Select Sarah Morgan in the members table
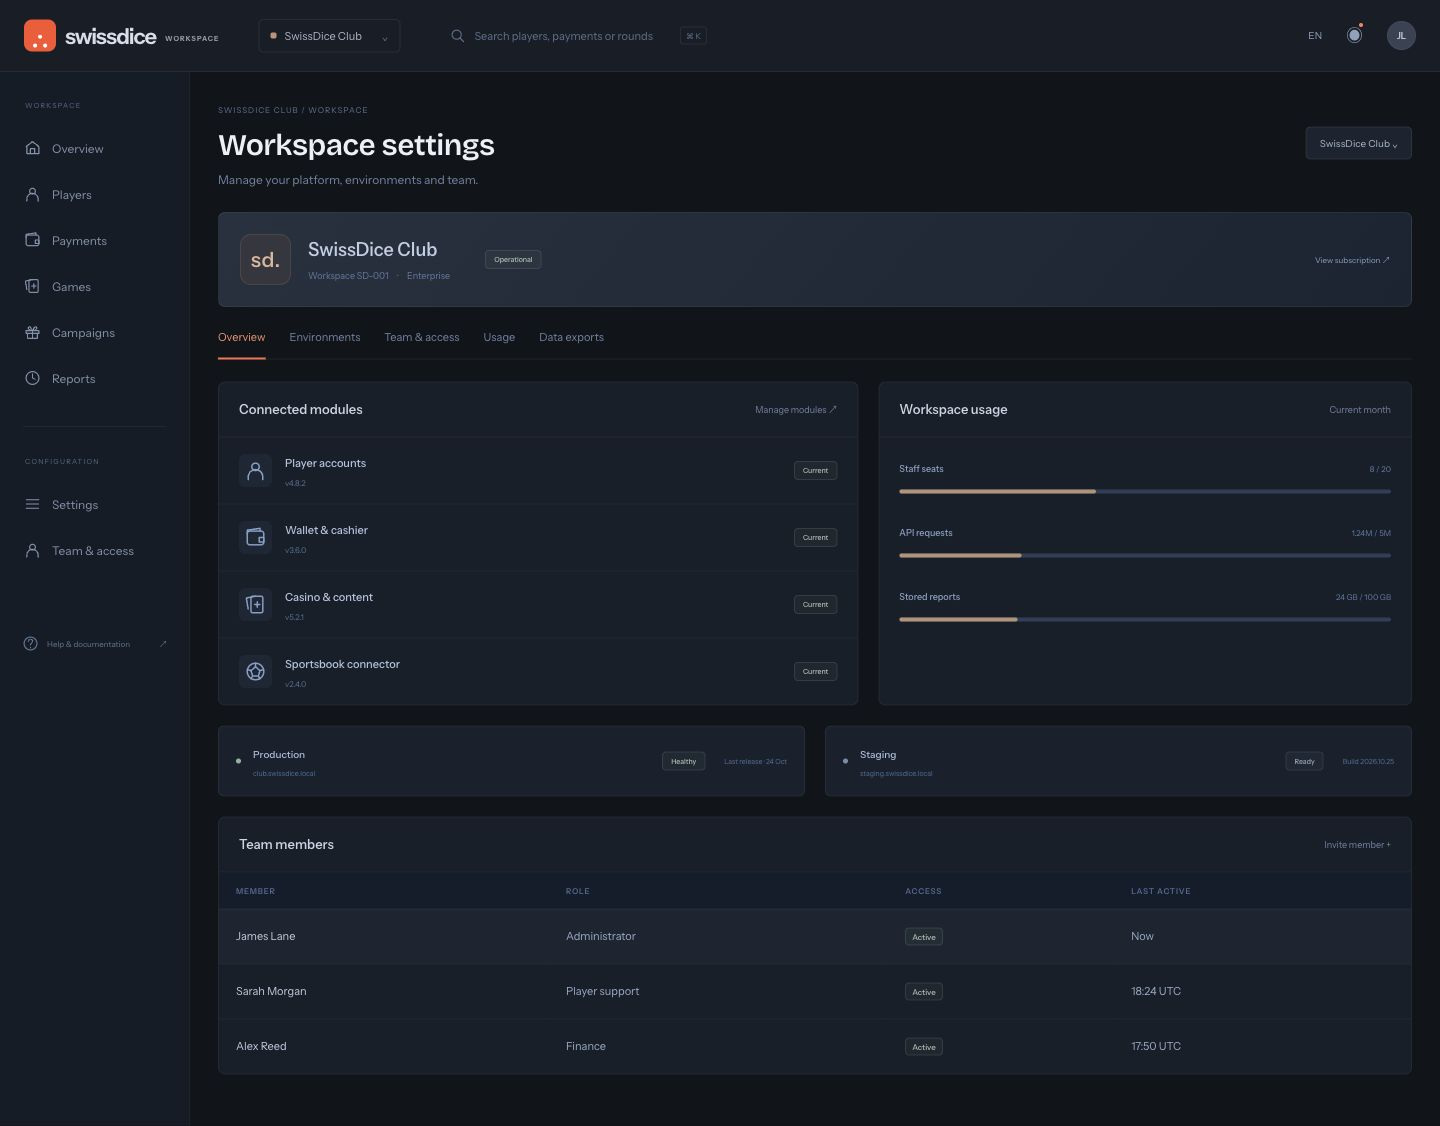Viewport: 1440px width, 1126px height. click(815, 992)
